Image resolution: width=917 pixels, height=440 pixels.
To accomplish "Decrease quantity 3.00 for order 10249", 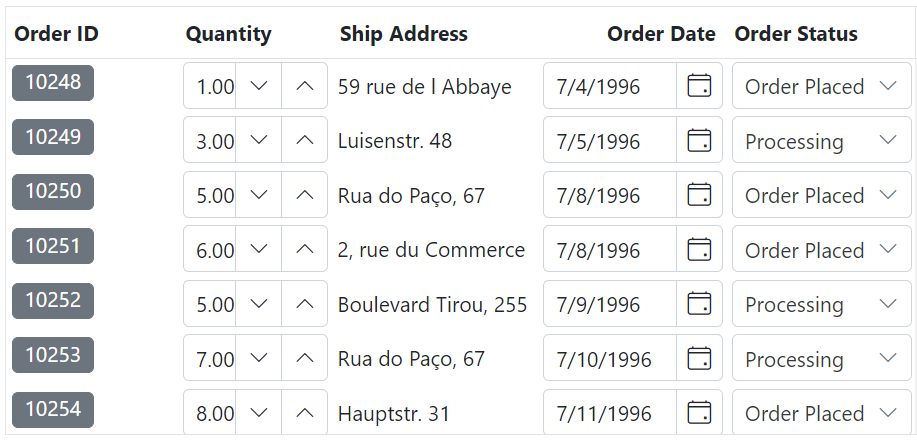I will click(x=258, y=140).
